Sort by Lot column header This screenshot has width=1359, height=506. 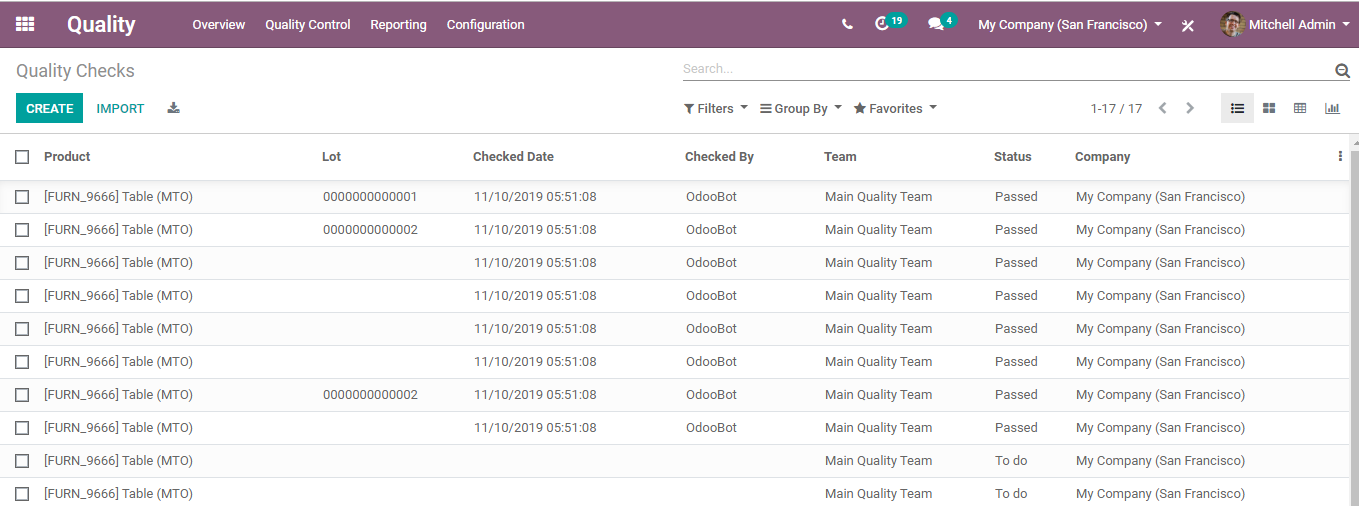click(x=331, y=157)
